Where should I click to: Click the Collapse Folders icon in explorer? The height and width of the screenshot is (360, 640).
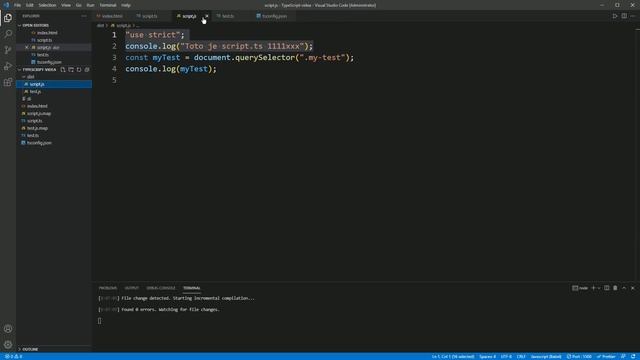(87, 70)
